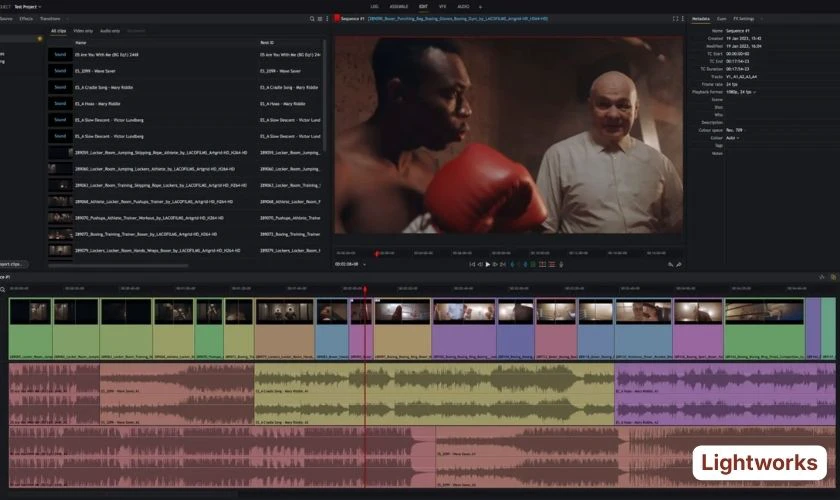Click the red playhead marker on viewer scrub bar

point(377,253)
